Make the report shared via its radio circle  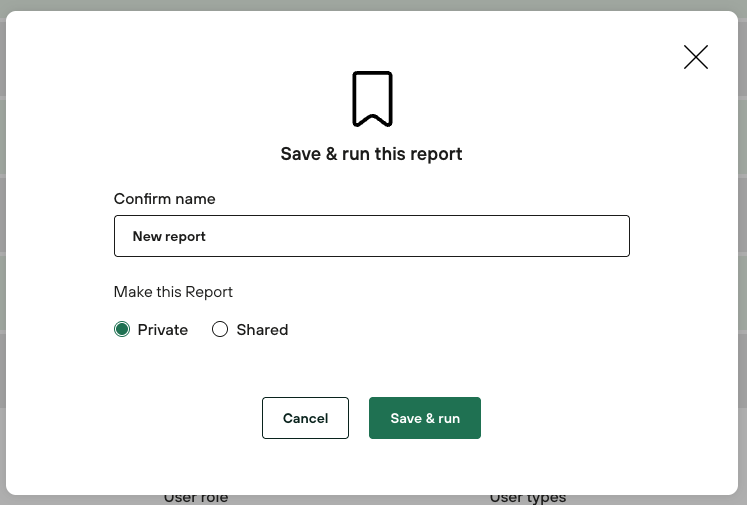pyautogui.click(x=220, y=330)
